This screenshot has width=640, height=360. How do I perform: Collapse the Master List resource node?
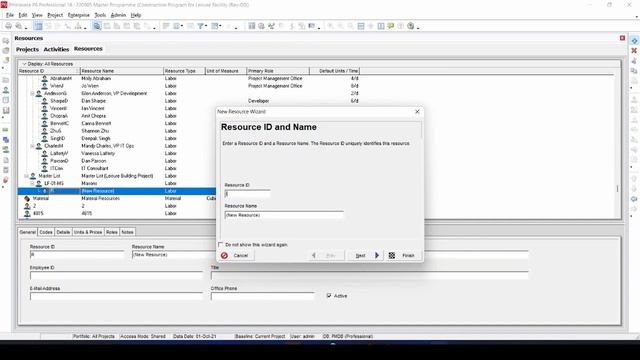tap(27, 176)
